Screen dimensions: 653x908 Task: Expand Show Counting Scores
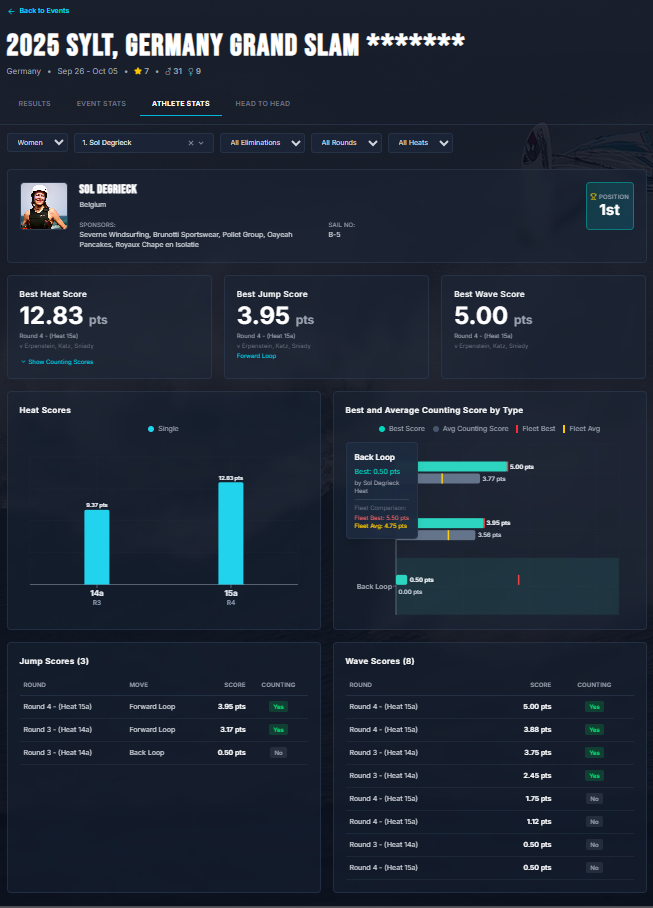pyautogui.click(x=57, y=362)
